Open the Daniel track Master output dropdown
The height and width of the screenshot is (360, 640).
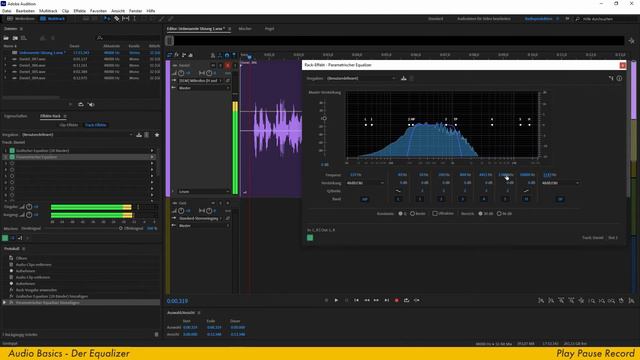coord(204,88)
